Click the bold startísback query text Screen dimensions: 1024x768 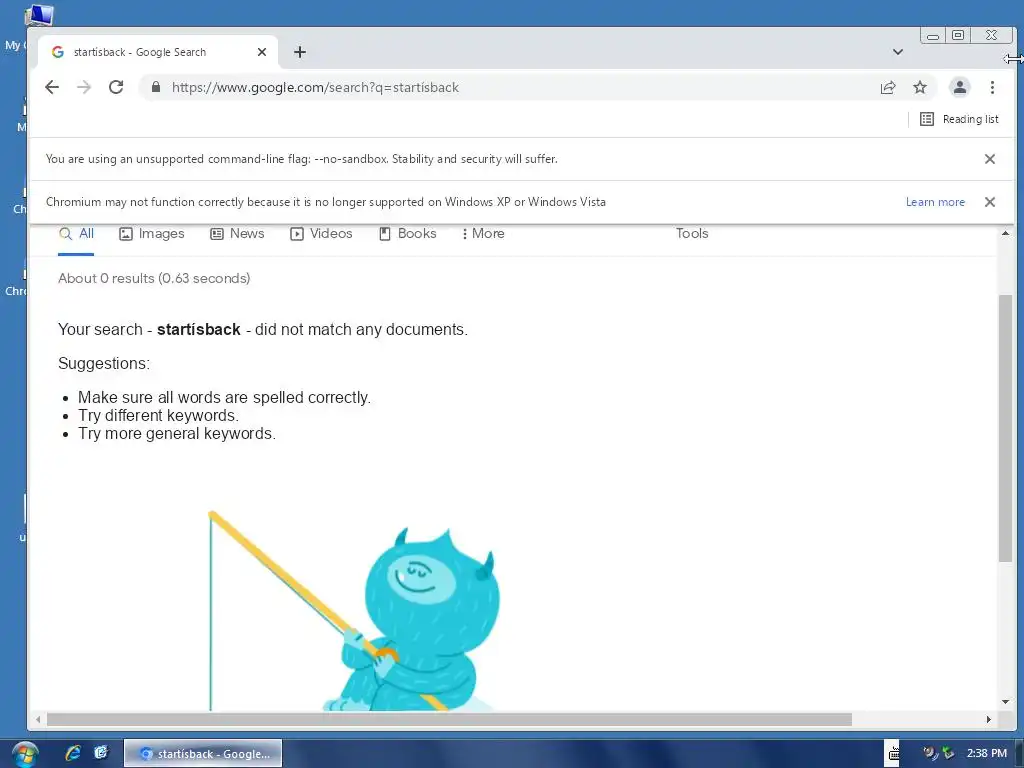click(x=199, y=329)
